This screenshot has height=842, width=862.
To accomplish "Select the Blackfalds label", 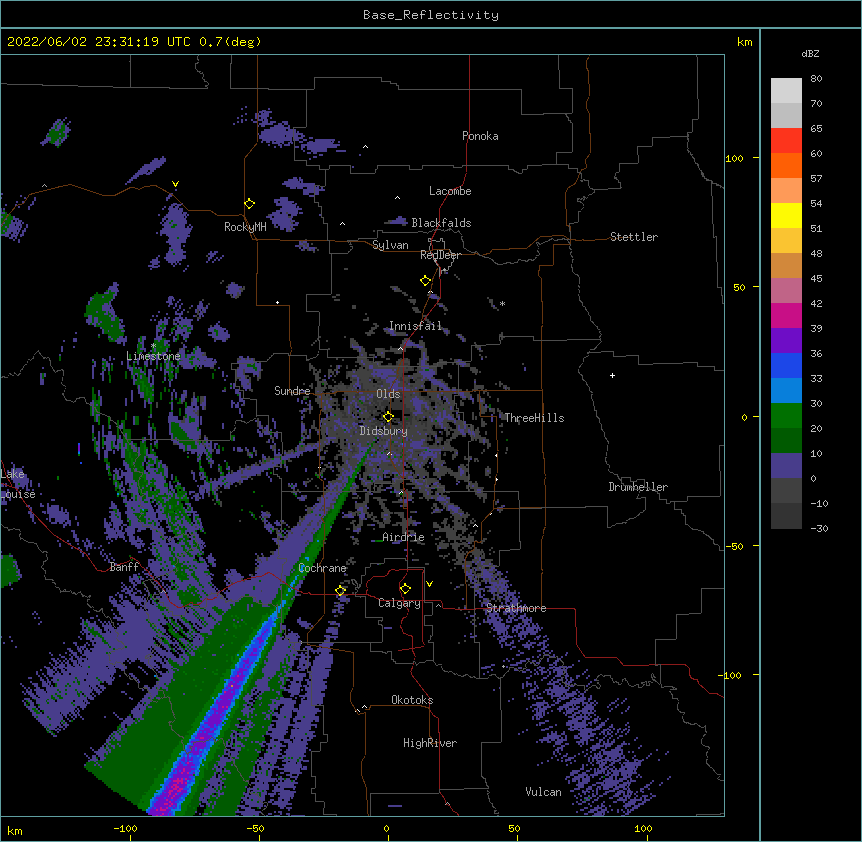I will pos(441,223).
